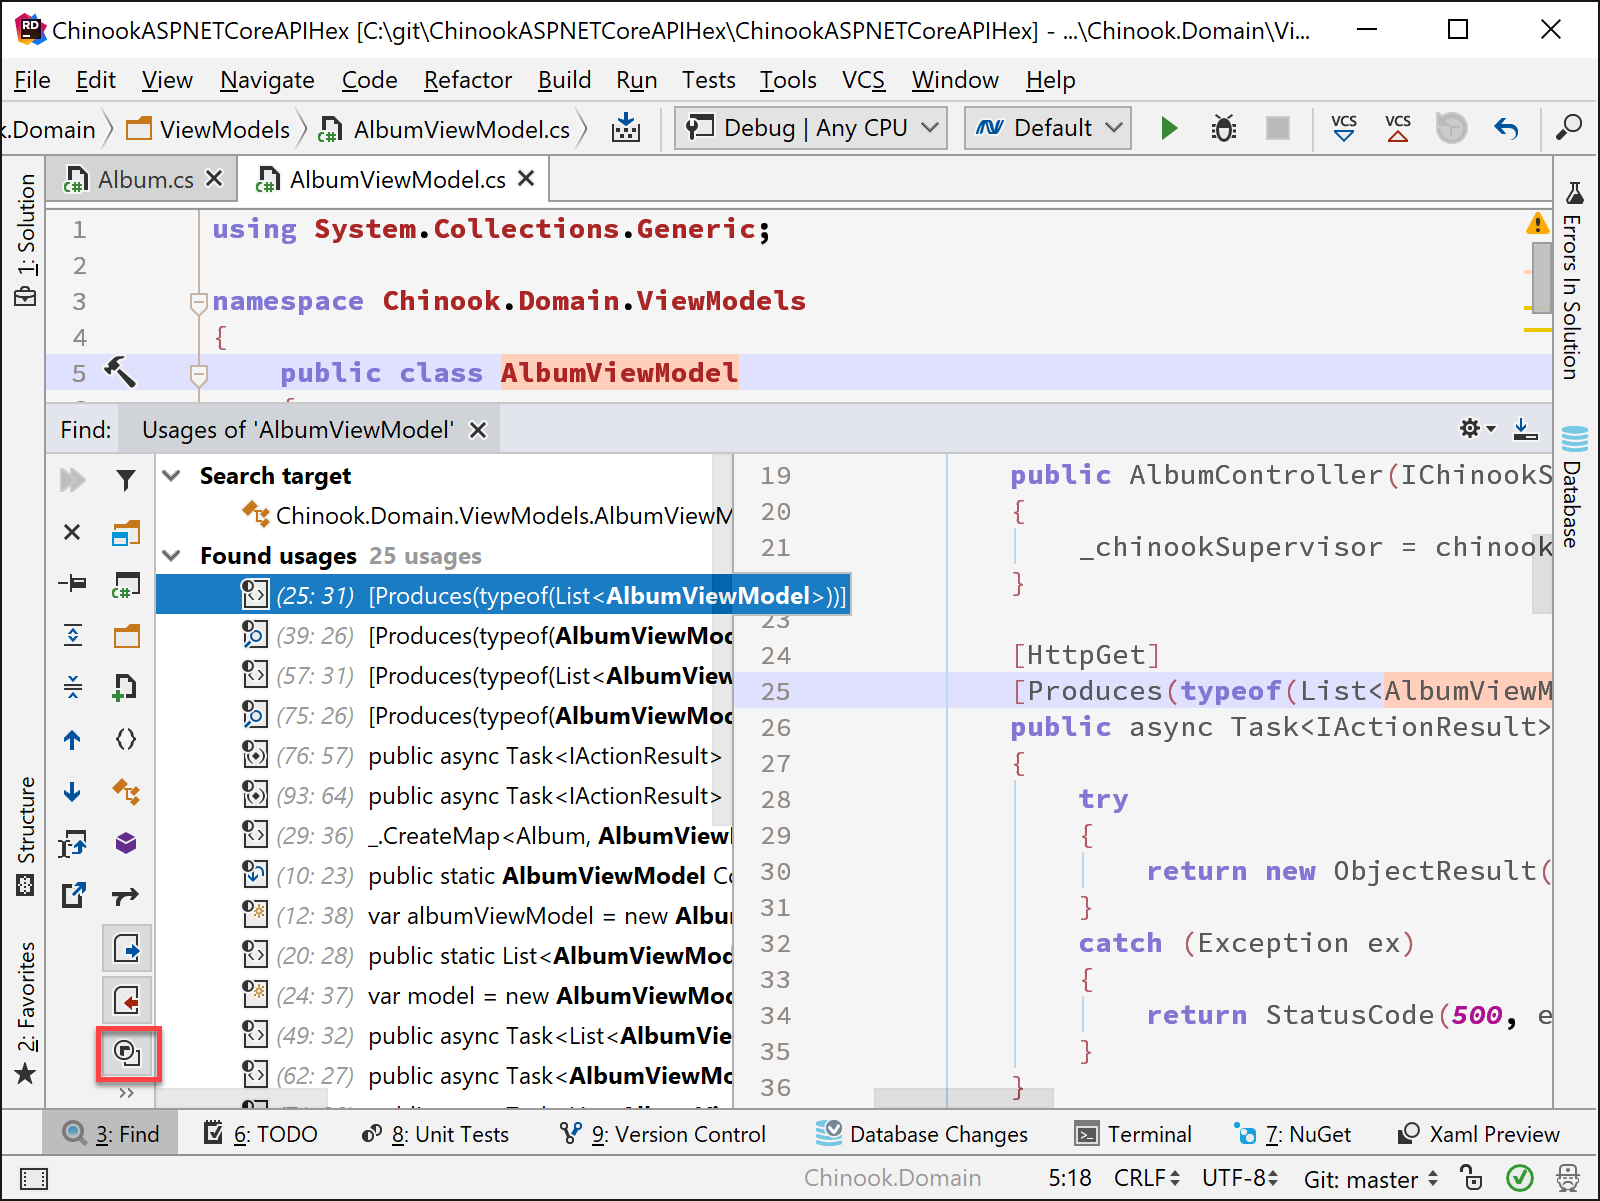
Task: Open the Default run configuration dropdown
Action: tap(1048, 128)
